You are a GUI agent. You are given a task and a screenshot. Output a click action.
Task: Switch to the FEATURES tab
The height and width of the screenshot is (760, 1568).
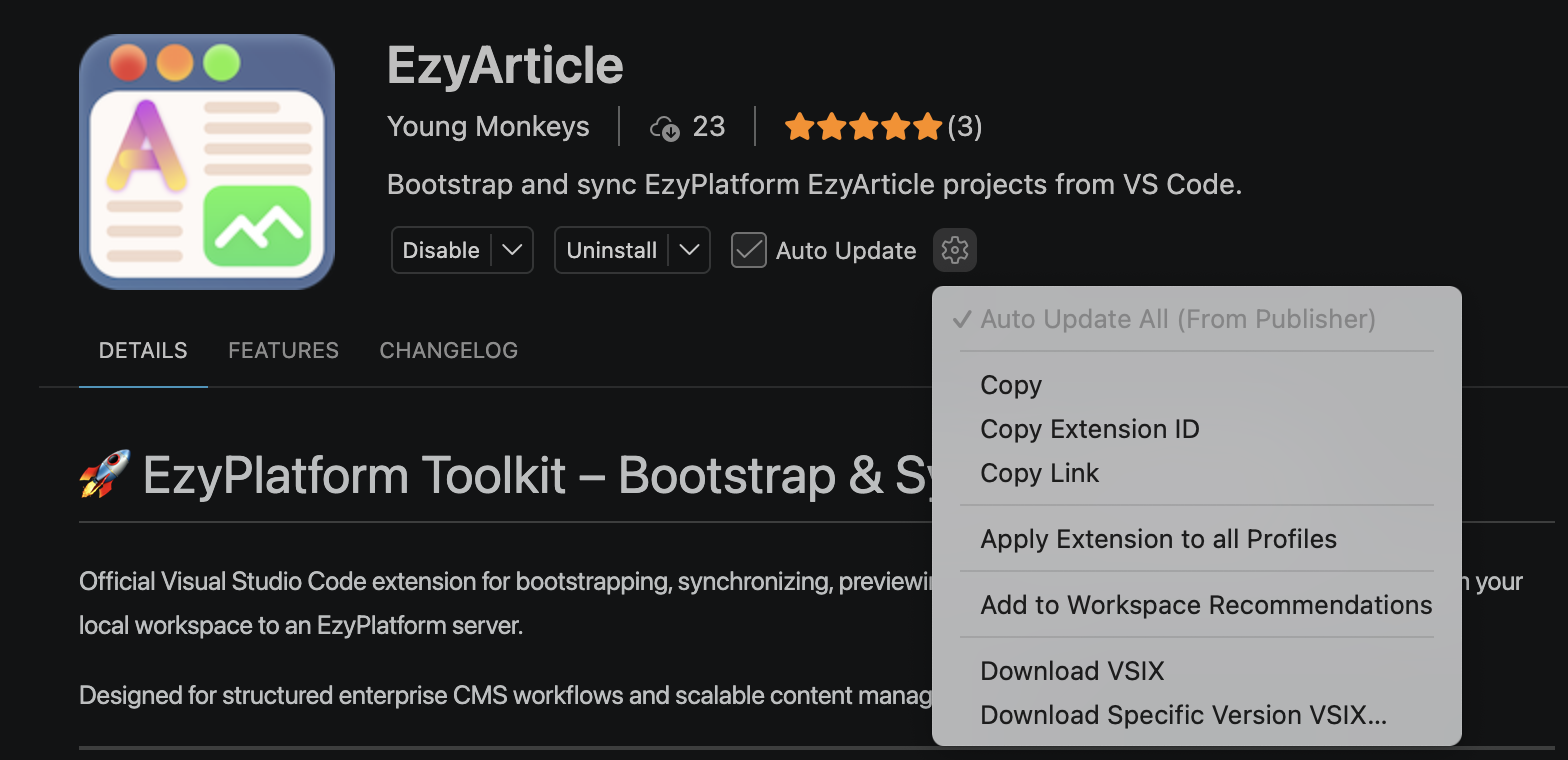coord(283,350)
